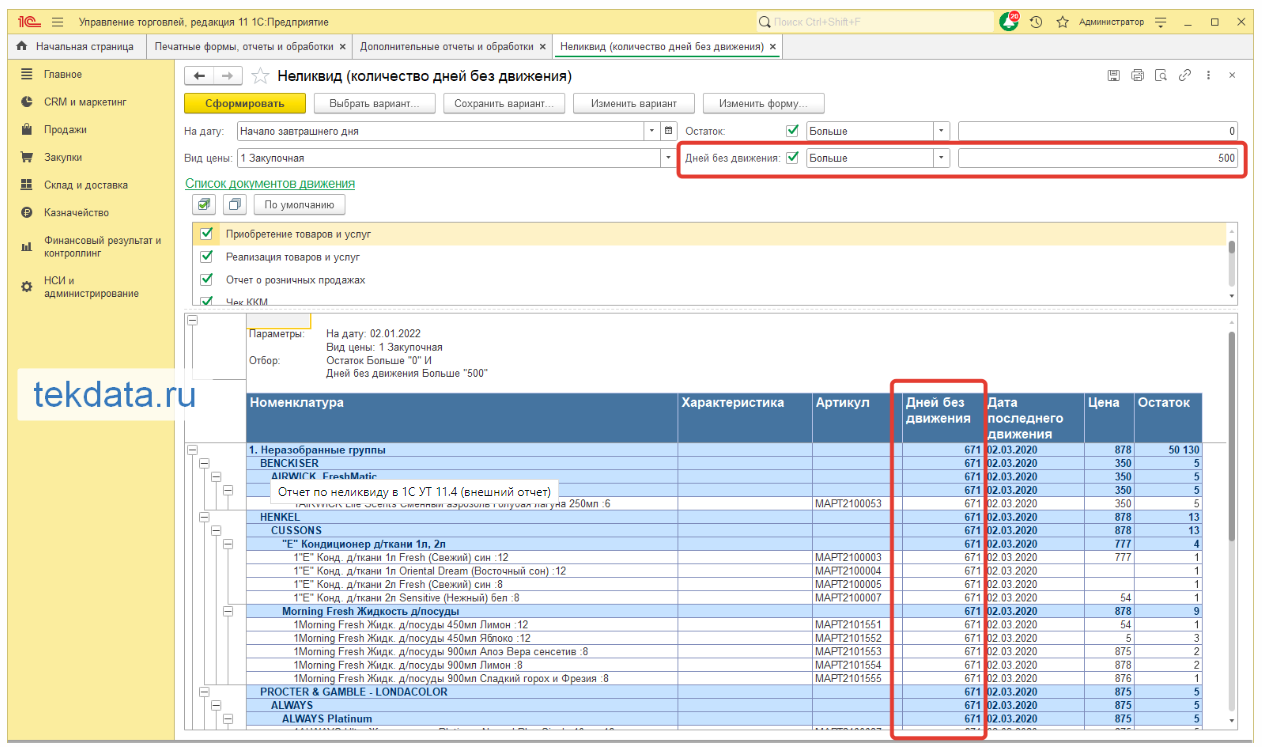Collapse the CUSSONS group

(x=216, y=530)
